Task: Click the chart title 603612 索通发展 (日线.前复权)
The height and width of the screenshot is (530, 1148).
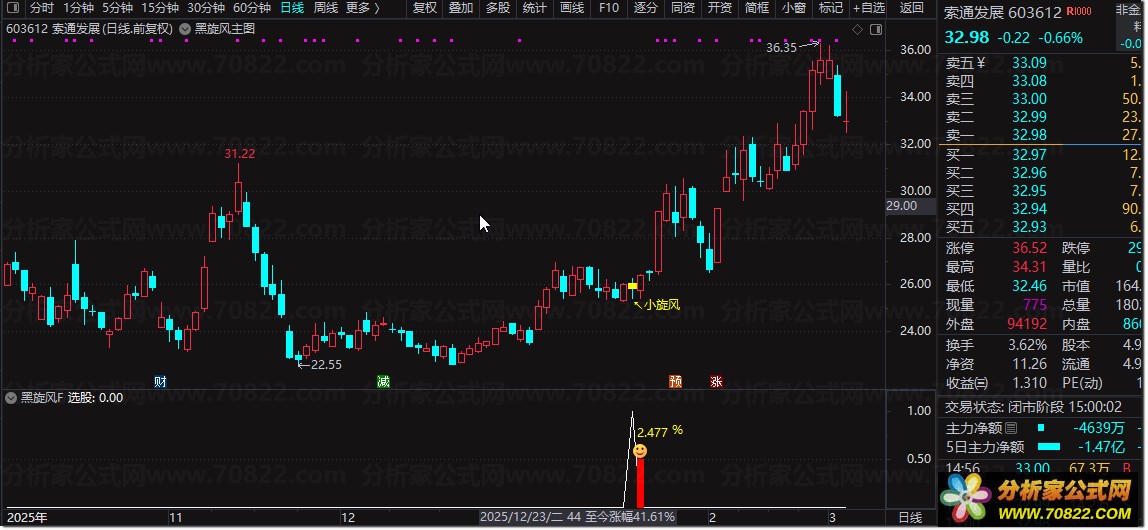Action: (89, 29)
